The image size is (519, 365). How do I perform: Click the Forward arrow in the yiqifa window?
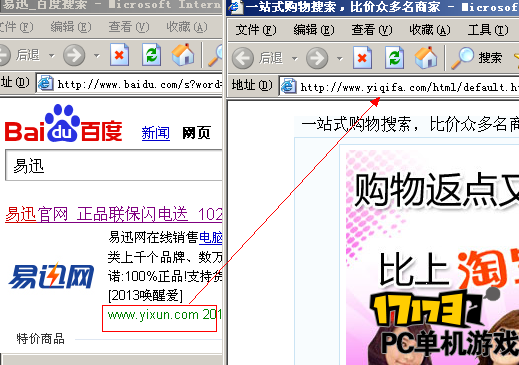(x=317, y=58)
